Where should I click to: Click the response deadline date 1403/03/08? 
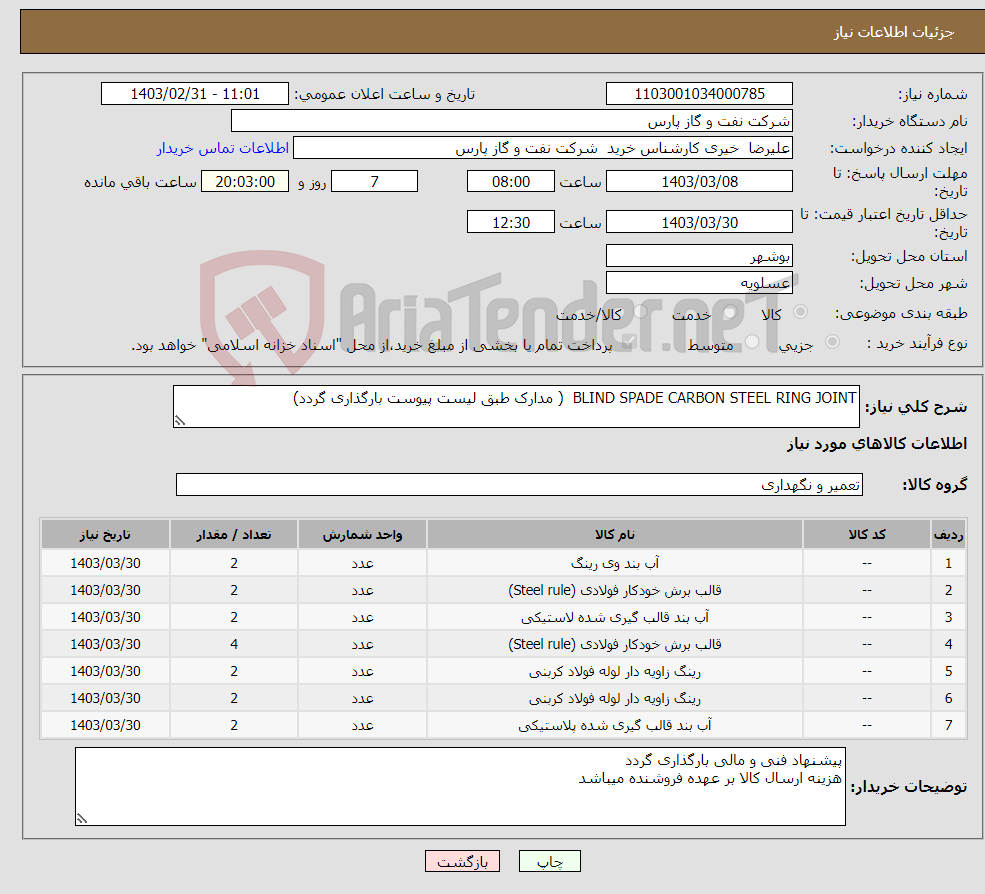(699, 182)
